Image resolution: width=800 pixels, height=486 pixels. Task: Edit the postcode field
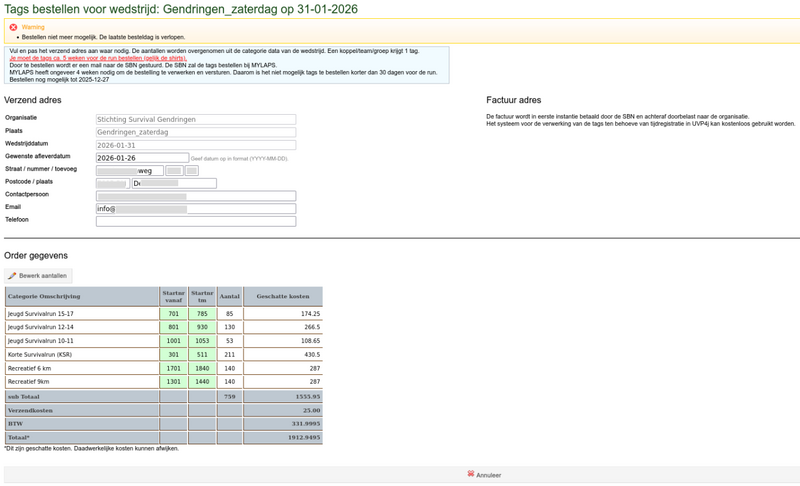pos(113,184)
